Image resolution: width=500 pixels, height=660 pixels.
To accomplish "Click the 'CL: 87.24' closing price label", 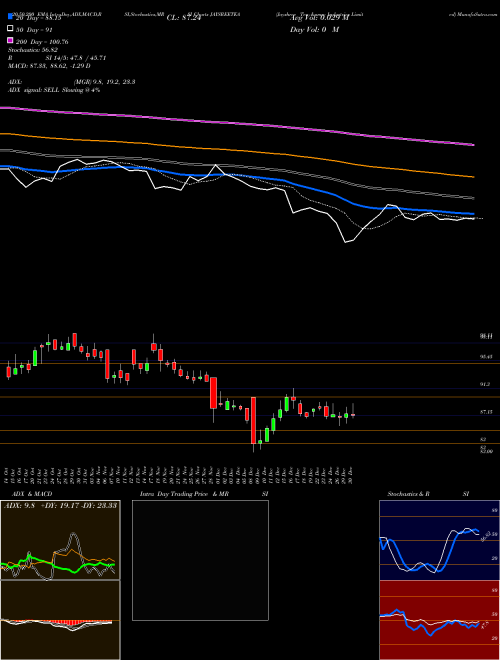I will click(x=184, y=18).
